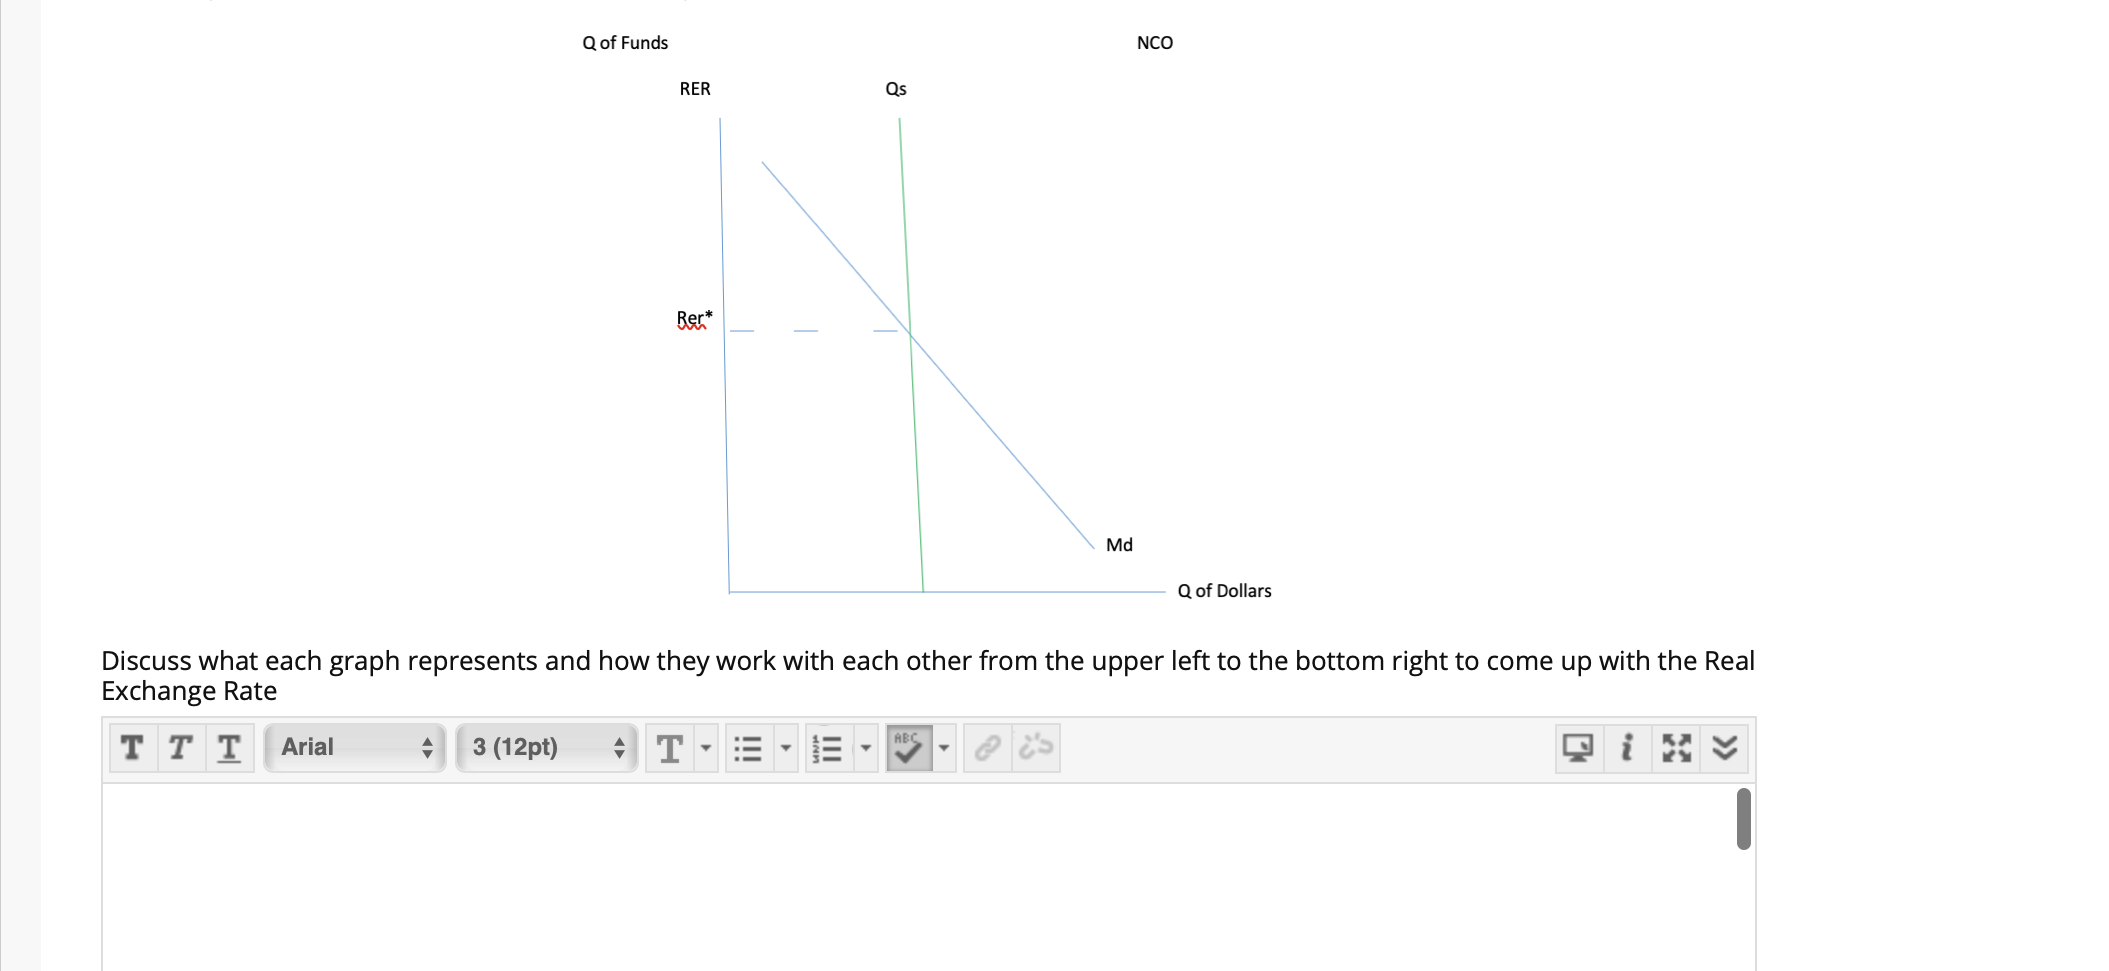Image resolution: width=2109 pixels, height=971 pixels.
Task: Open HTML preview in new window
Action: tap(1578, 748)
